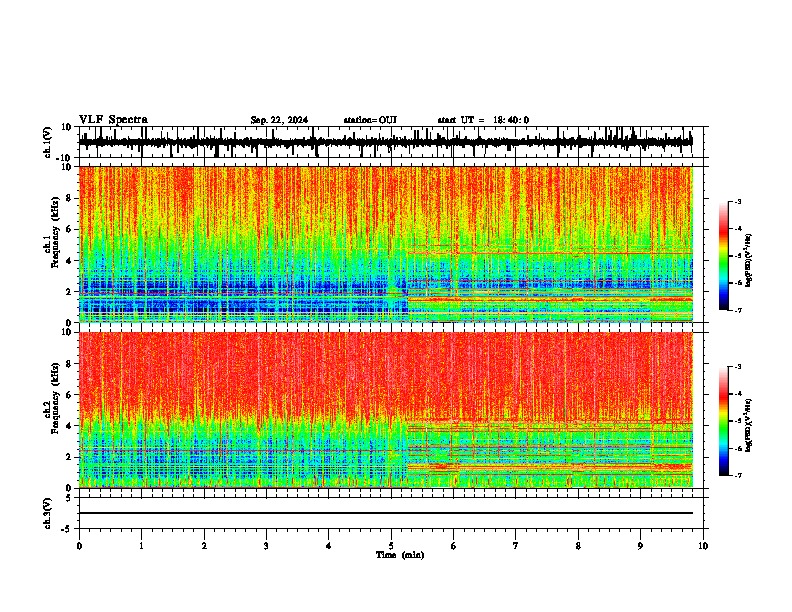Click the 'Time (min)' axis label
This screenshot has height=612, width=792.
(x=400, y=555)
